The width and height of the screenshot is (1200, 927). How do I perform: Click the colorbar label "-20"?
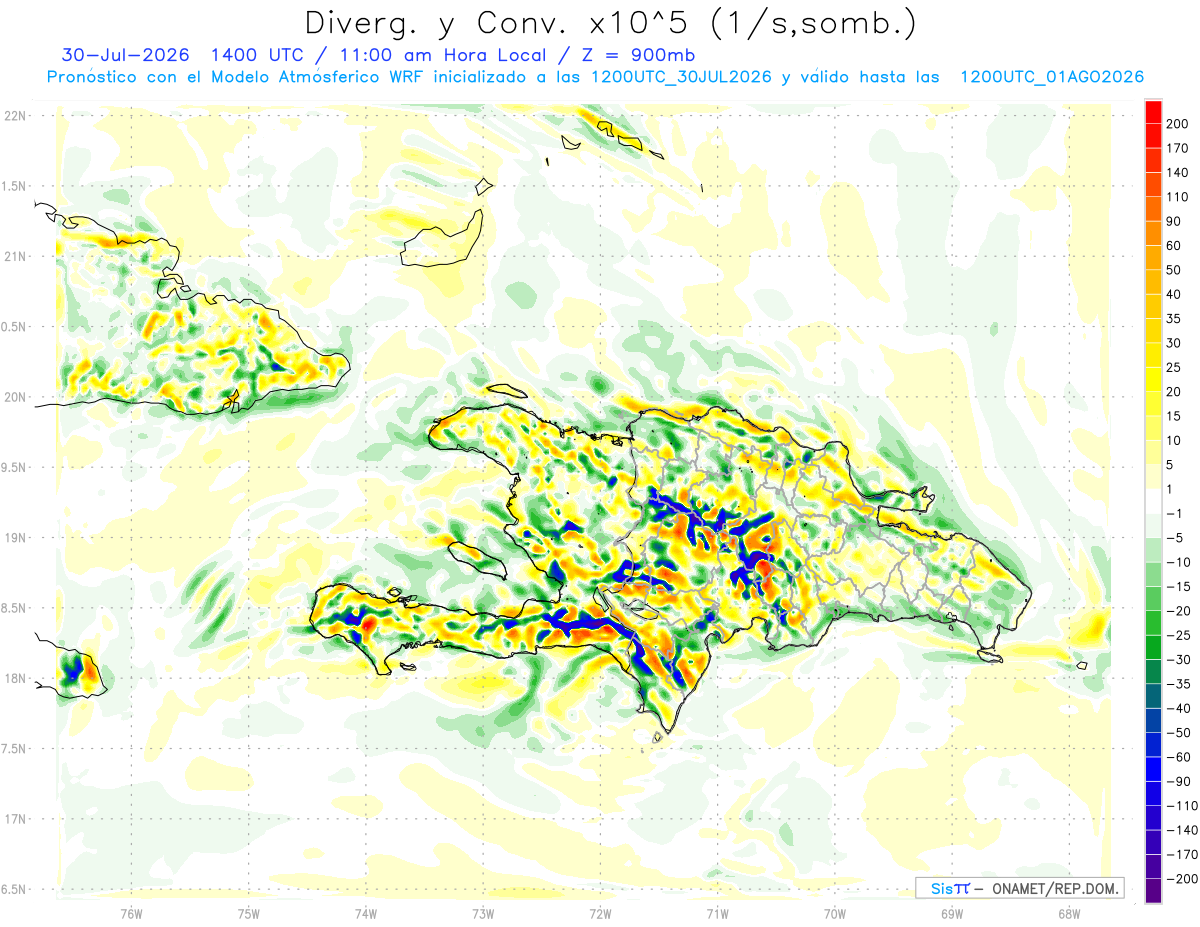click(1178, 611)
